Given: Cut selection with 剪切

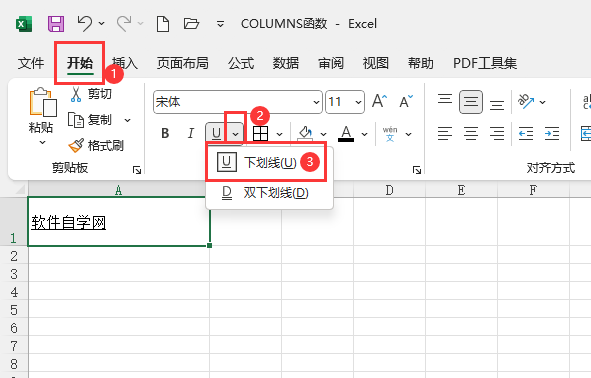Looking at the screenshot, I should (90, 94).
